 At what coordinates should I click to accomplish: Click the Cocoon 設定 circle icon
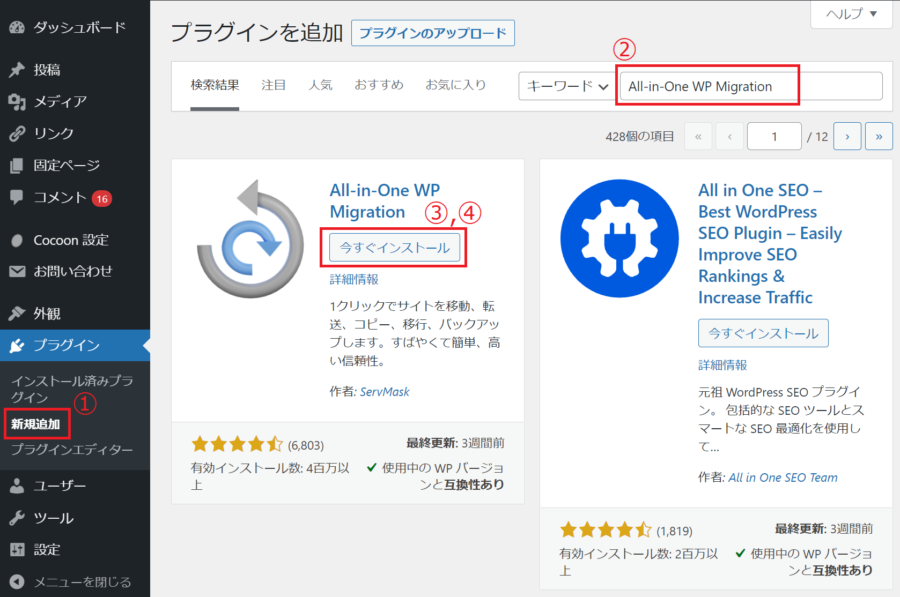(x=17, y=240)
